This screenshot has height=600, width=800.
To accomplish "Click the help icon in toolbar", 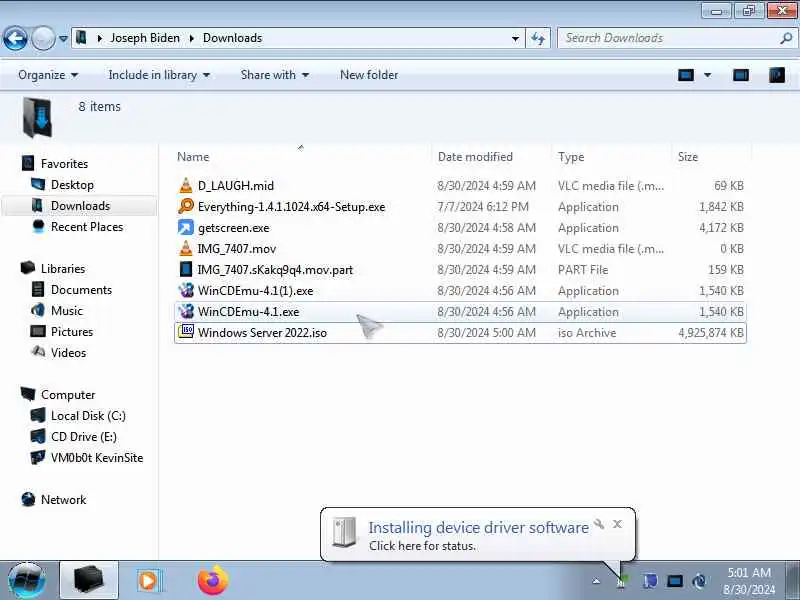I will pos(777,75).
